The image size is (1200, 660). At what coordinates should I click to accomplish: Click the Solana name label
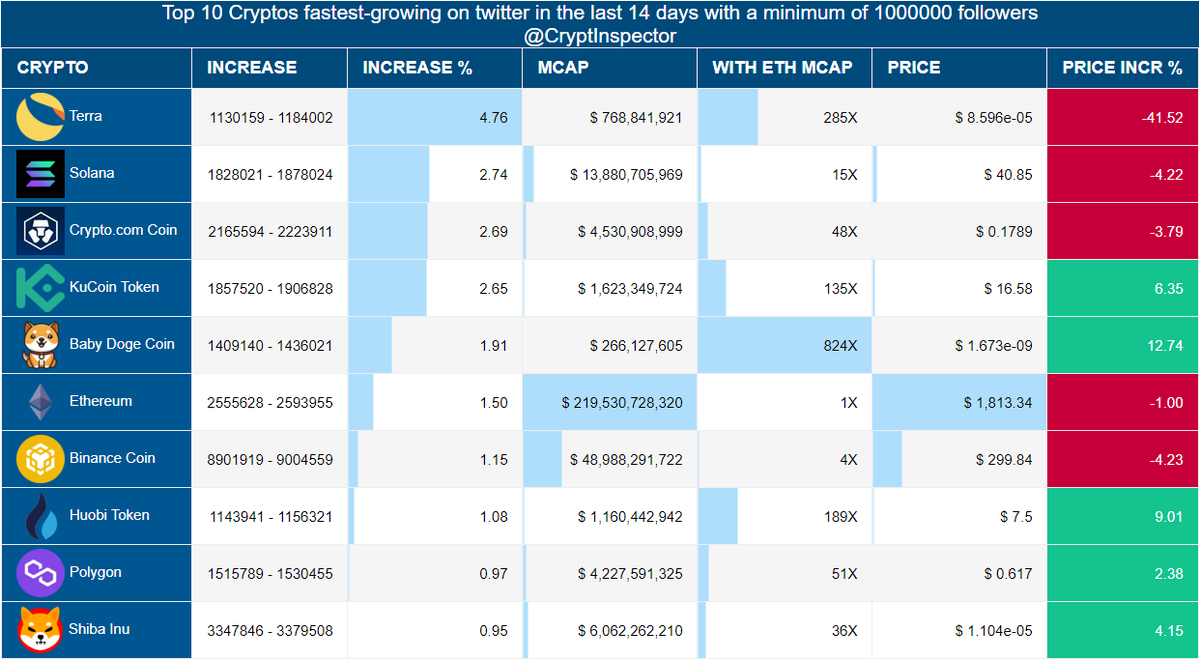pyautogui.click(x=92, y=173)
